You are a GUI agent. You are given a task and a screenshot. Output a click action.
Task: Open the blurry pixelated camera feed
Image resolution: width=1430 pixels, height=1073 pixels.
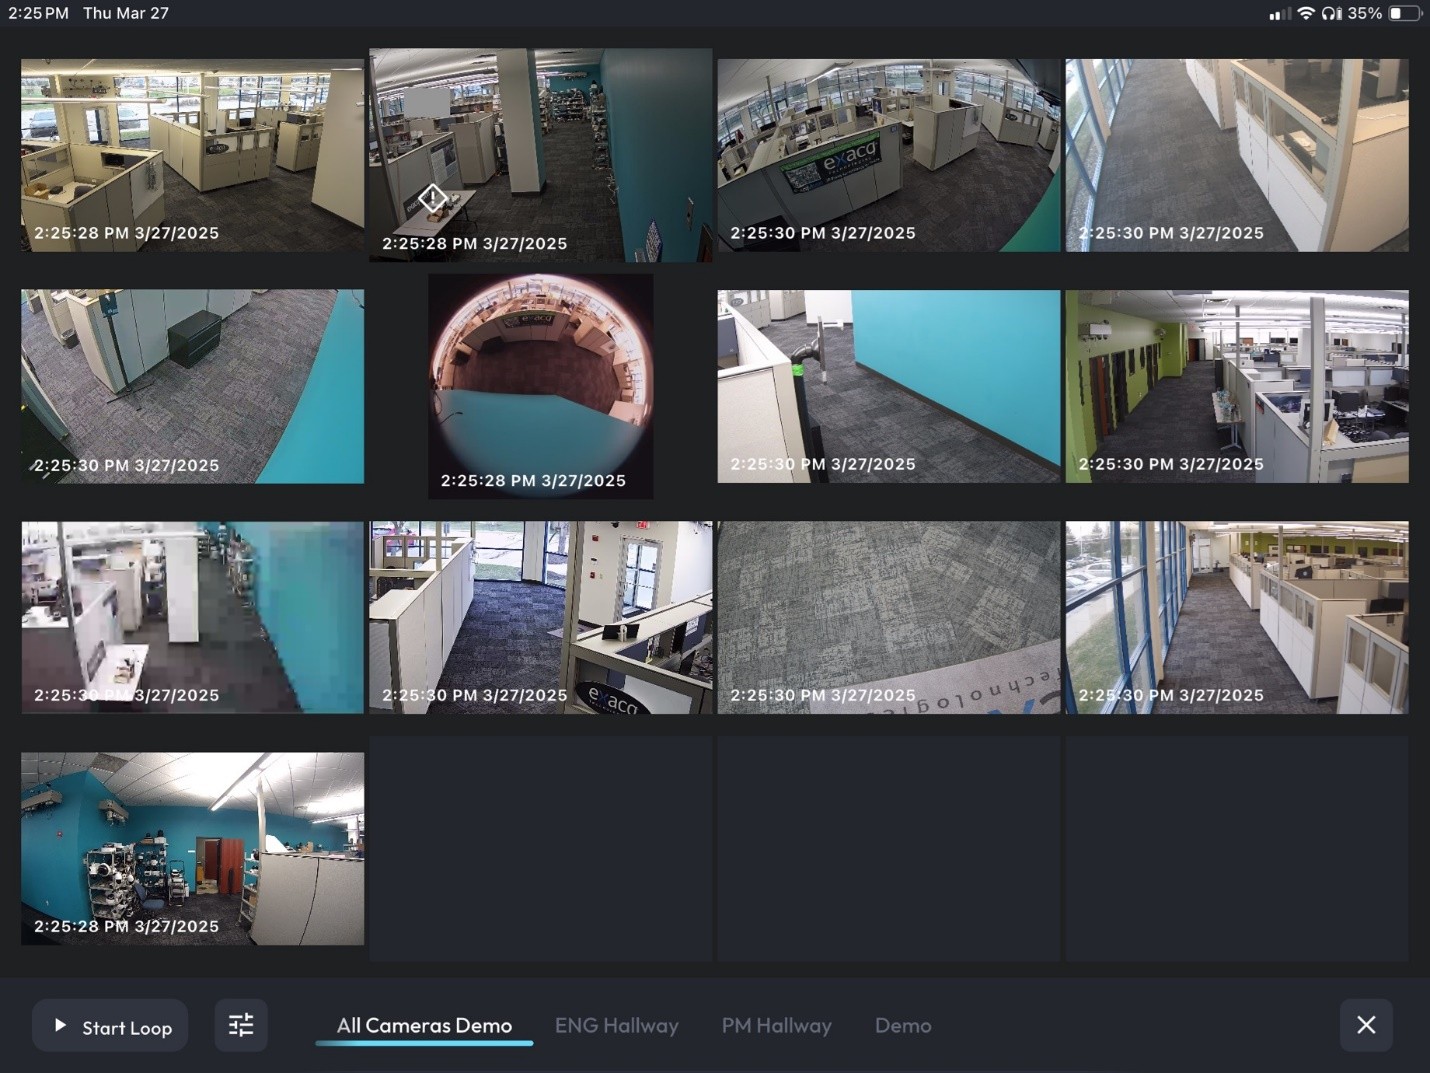(x=192, y=617)
